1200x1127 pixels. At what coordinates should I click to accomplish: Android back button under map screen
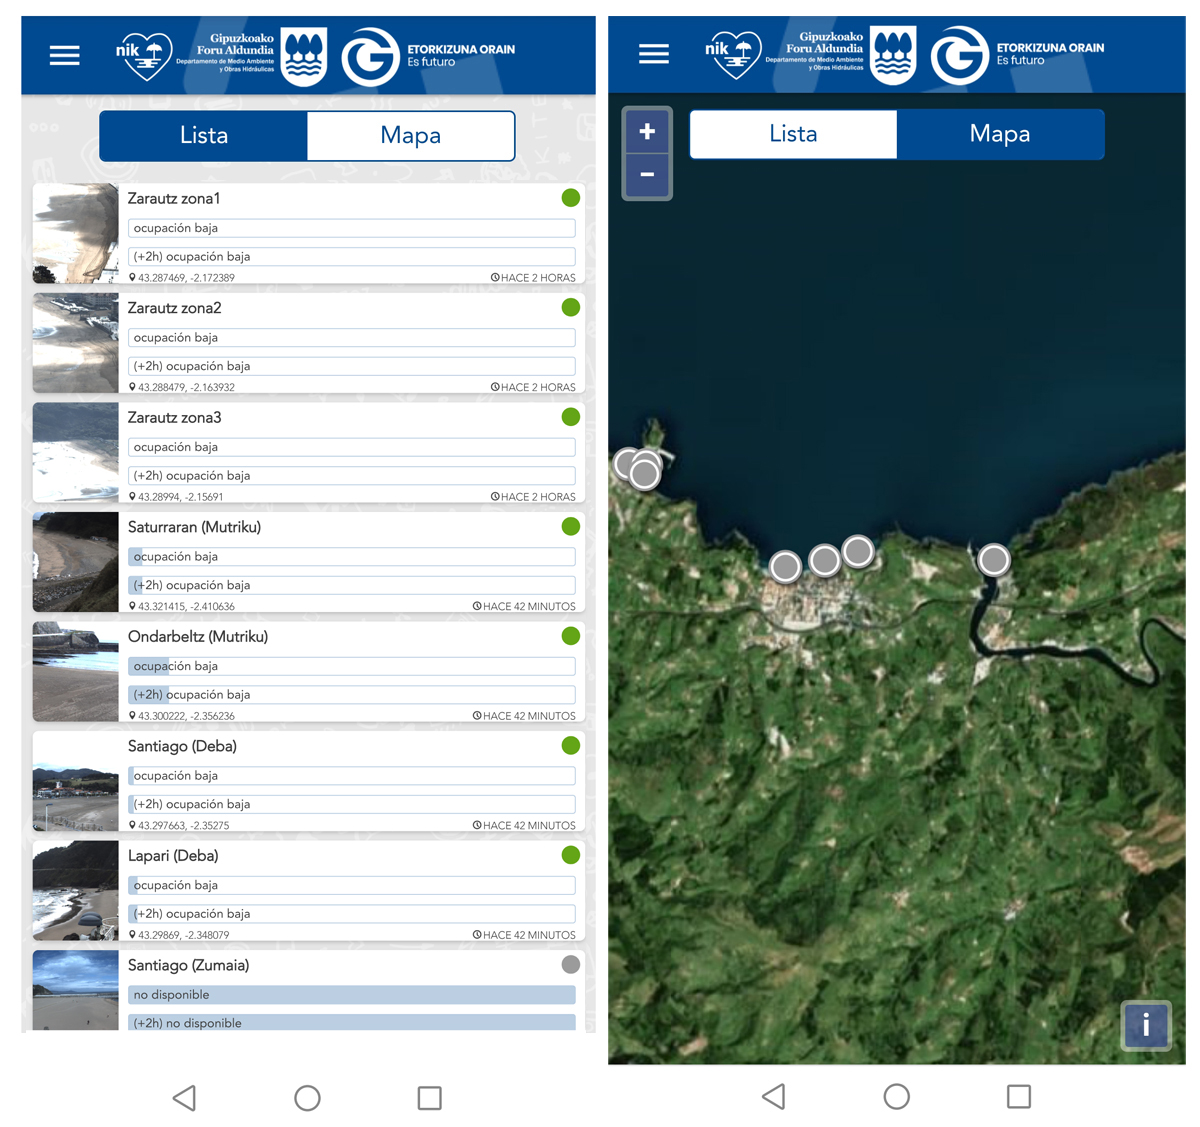pos(773,1096)
